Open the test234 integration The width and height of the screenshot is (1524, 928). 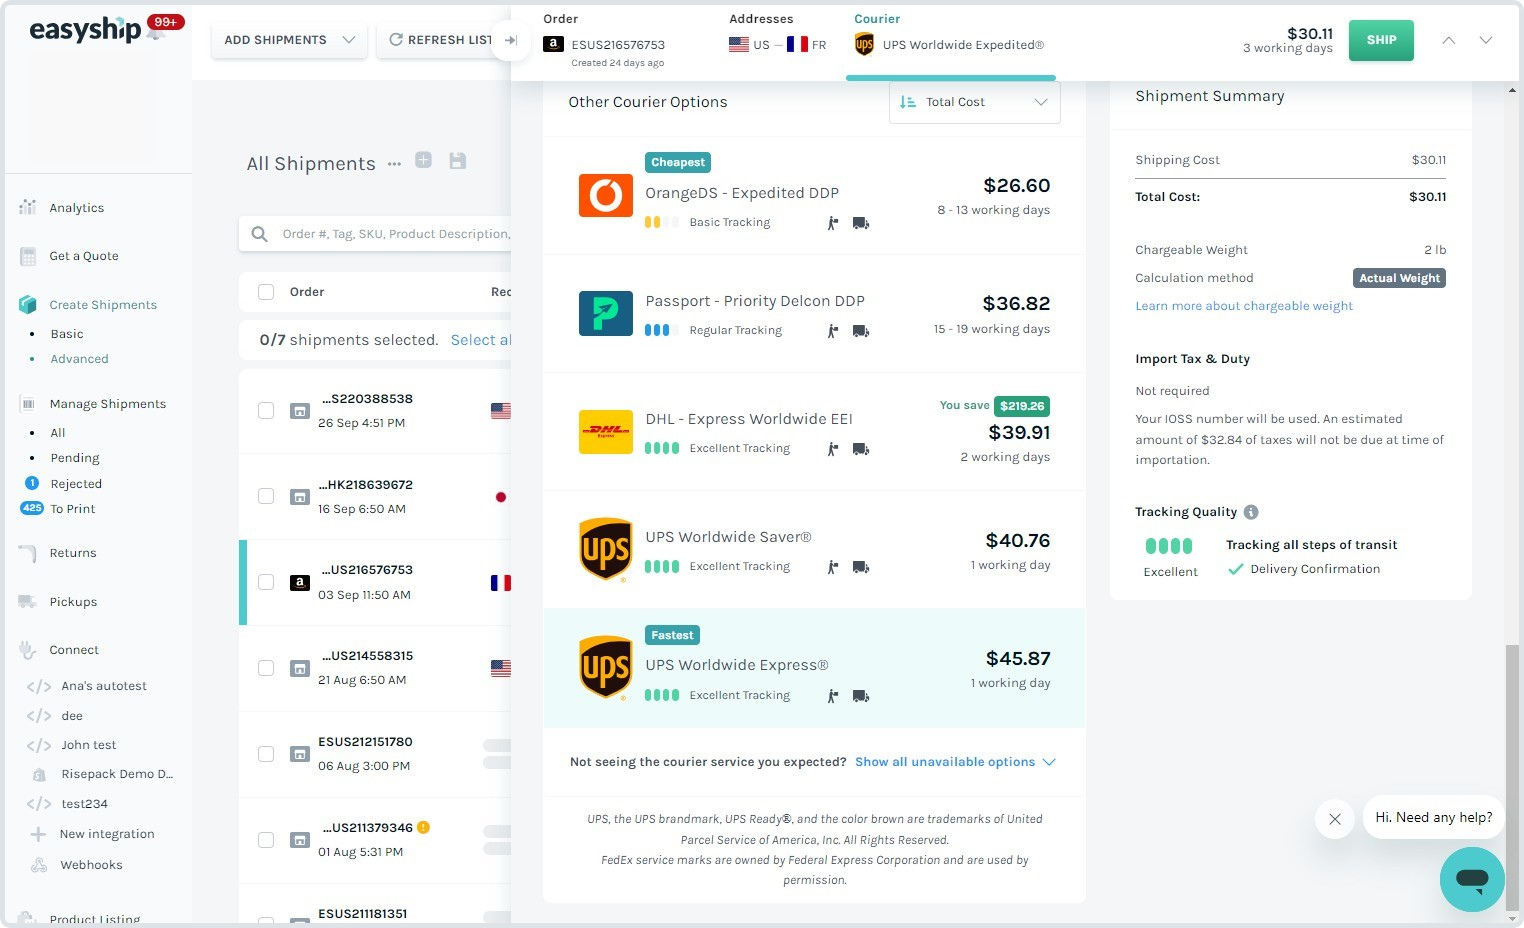[x=84, y=804]
